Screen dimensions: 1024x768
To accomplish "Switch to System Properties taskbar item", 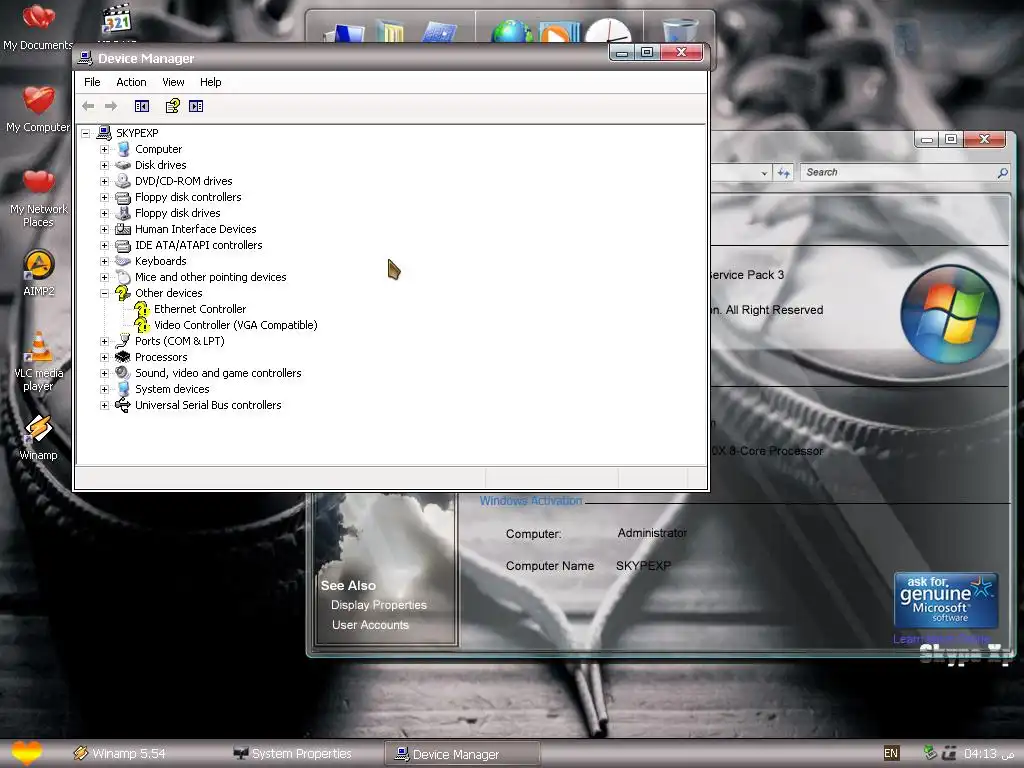I will 293,754.
